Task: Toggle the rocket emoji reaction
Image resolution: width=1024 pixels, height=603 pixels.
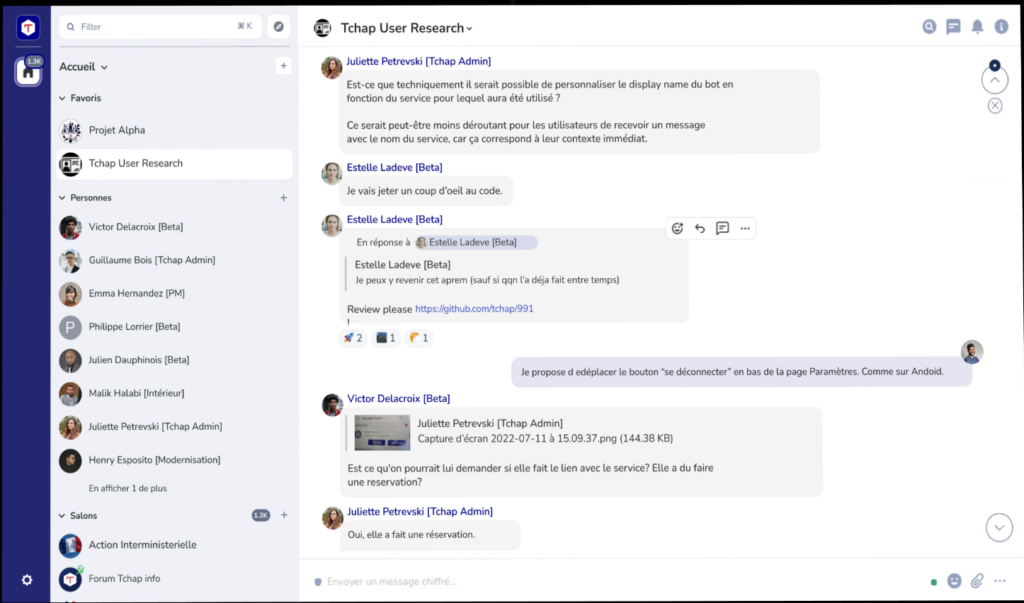Action: [353, 338]
